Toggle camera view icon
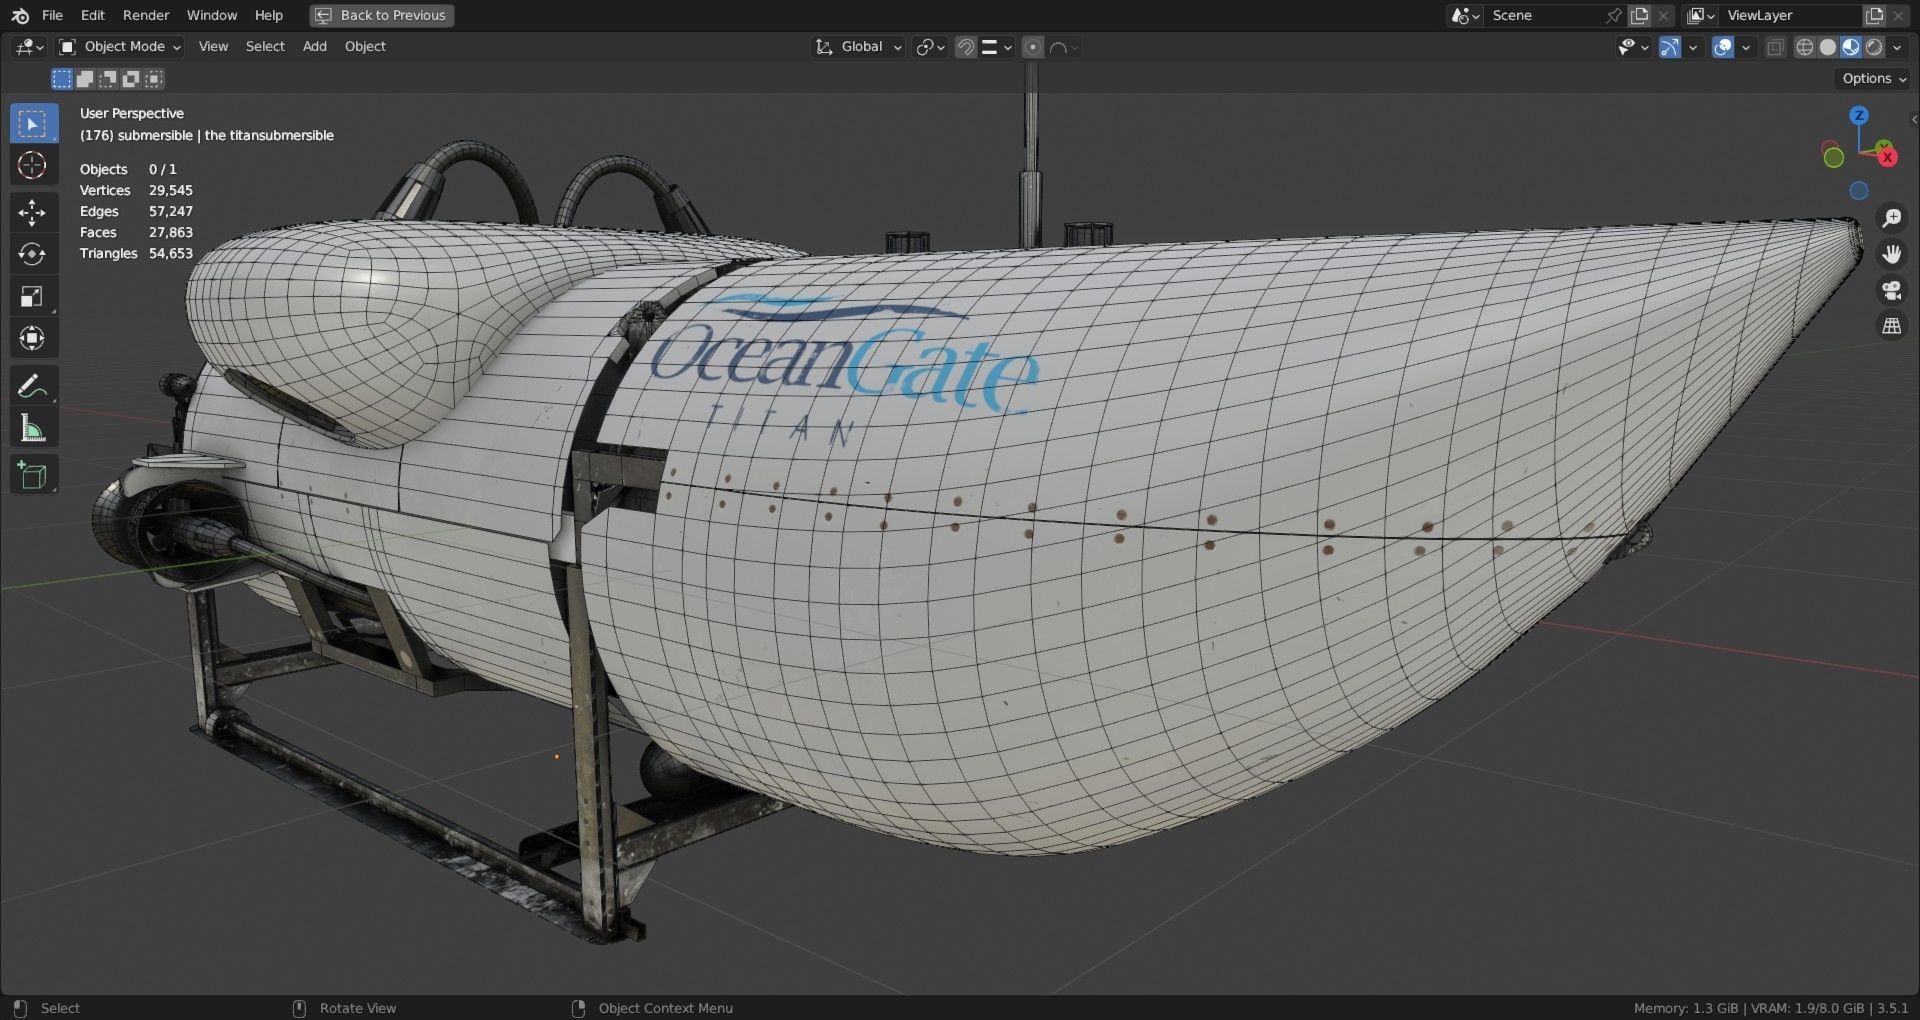 coord(1891,290)
